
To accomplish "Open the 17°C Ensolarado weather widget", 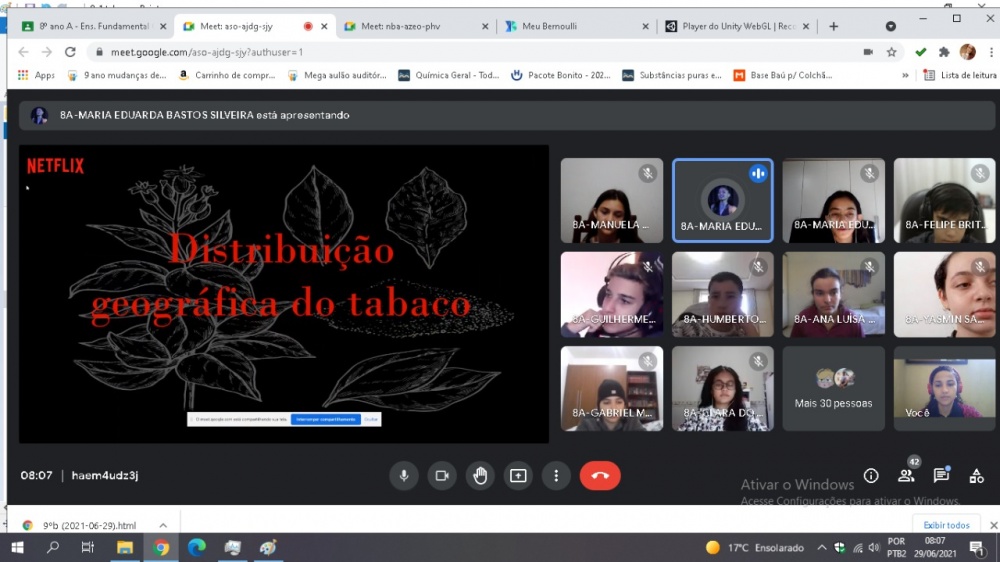I will pyautogui.click(x=755, y=548).
